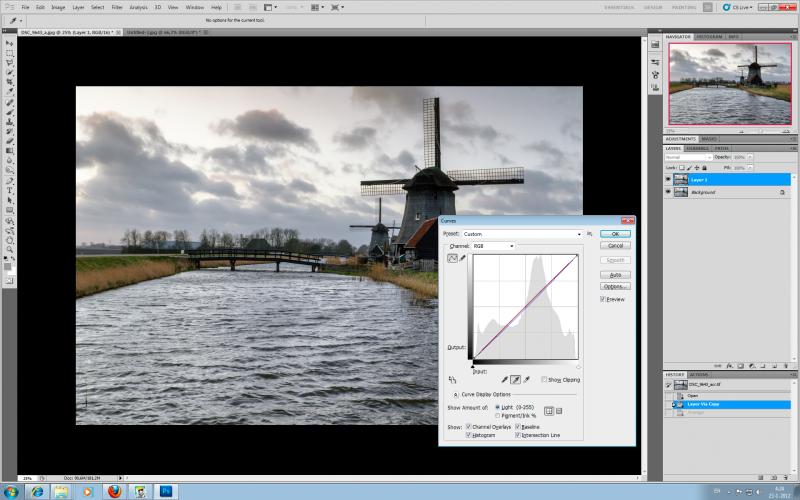800x500 pixels.
Task: Select the Crop tool
Action: coord(10,82)
